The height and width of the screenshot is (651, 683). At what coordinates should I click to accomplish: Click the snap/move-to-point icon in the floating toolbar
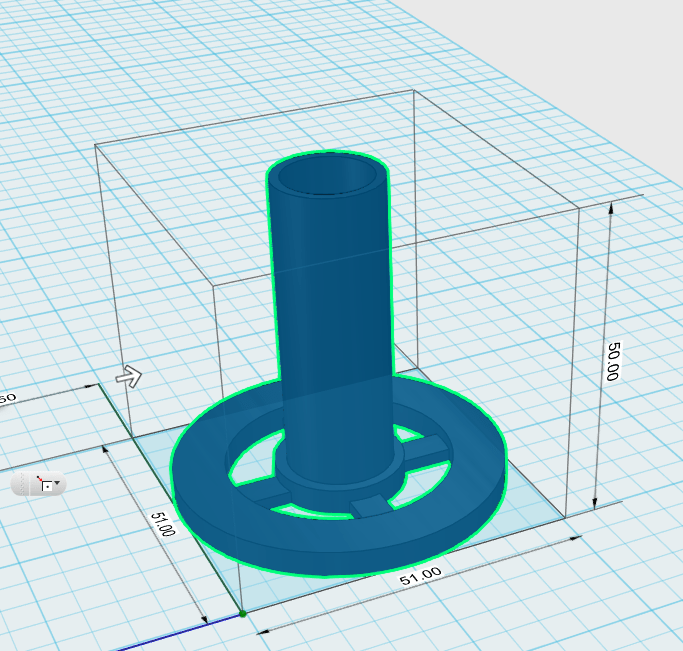click(45, 483)
